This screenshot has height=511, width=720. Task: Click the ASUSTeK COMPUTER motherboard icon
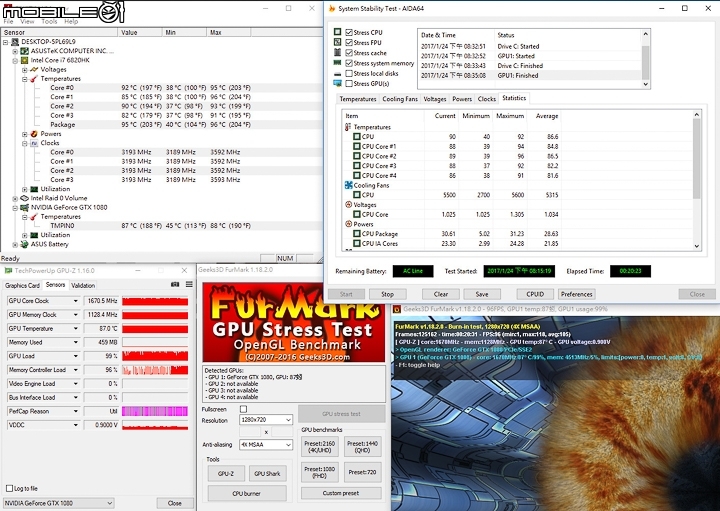[x=25, y=51]
